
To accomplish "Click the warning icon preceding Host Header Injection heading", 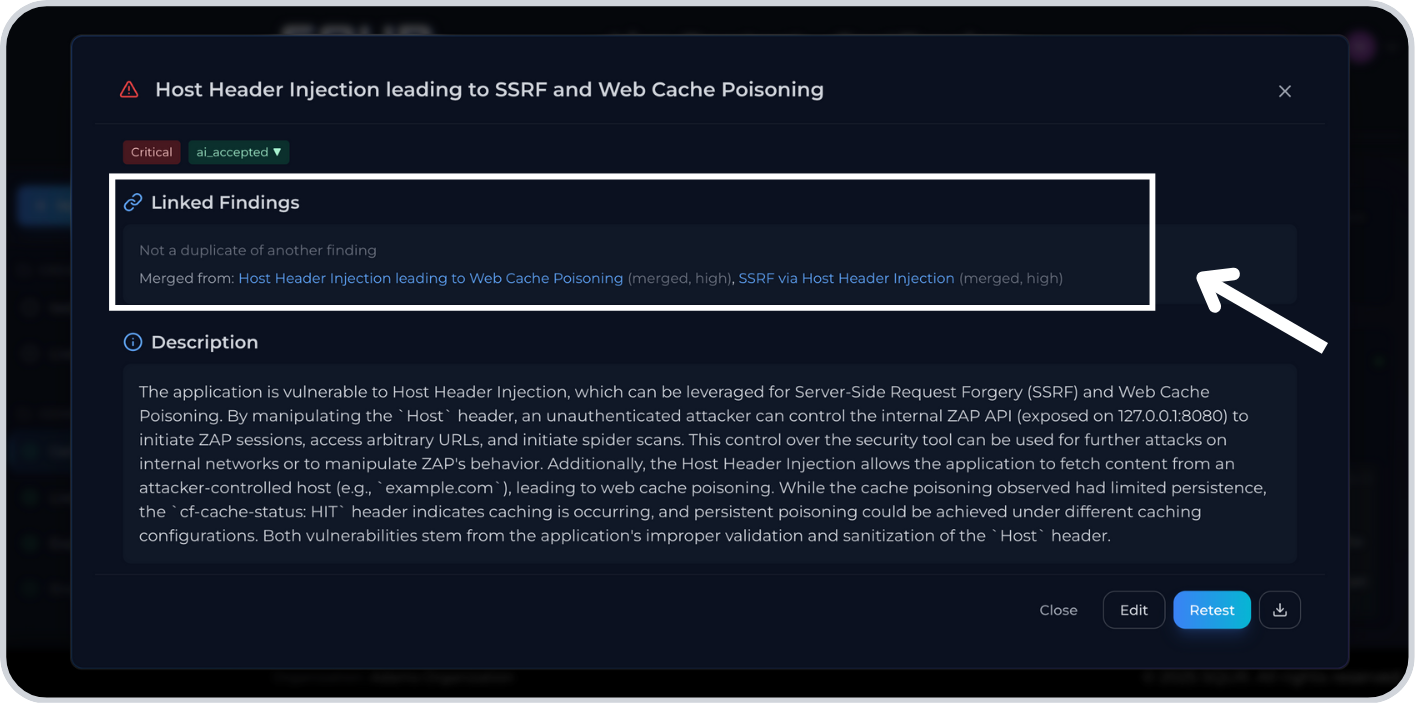I will click(x=128, y=89).
